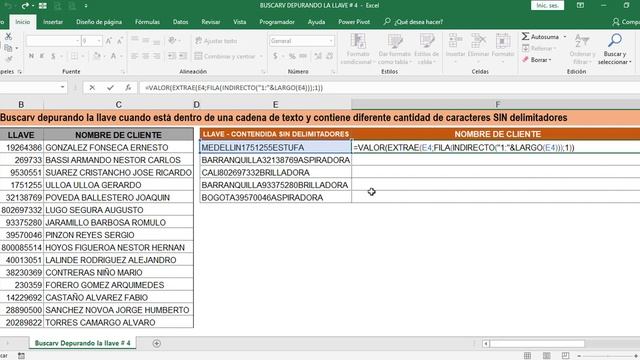Toggle align left in Alineación group
This screenshot has width=640, height=360.
[134, 56]
